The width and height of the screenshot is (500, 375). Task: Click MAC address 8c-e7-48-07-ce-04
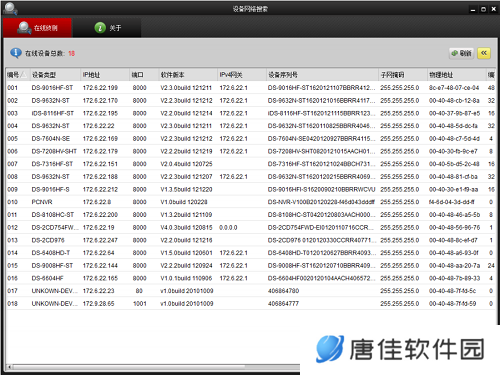click(x=454, y=88)
